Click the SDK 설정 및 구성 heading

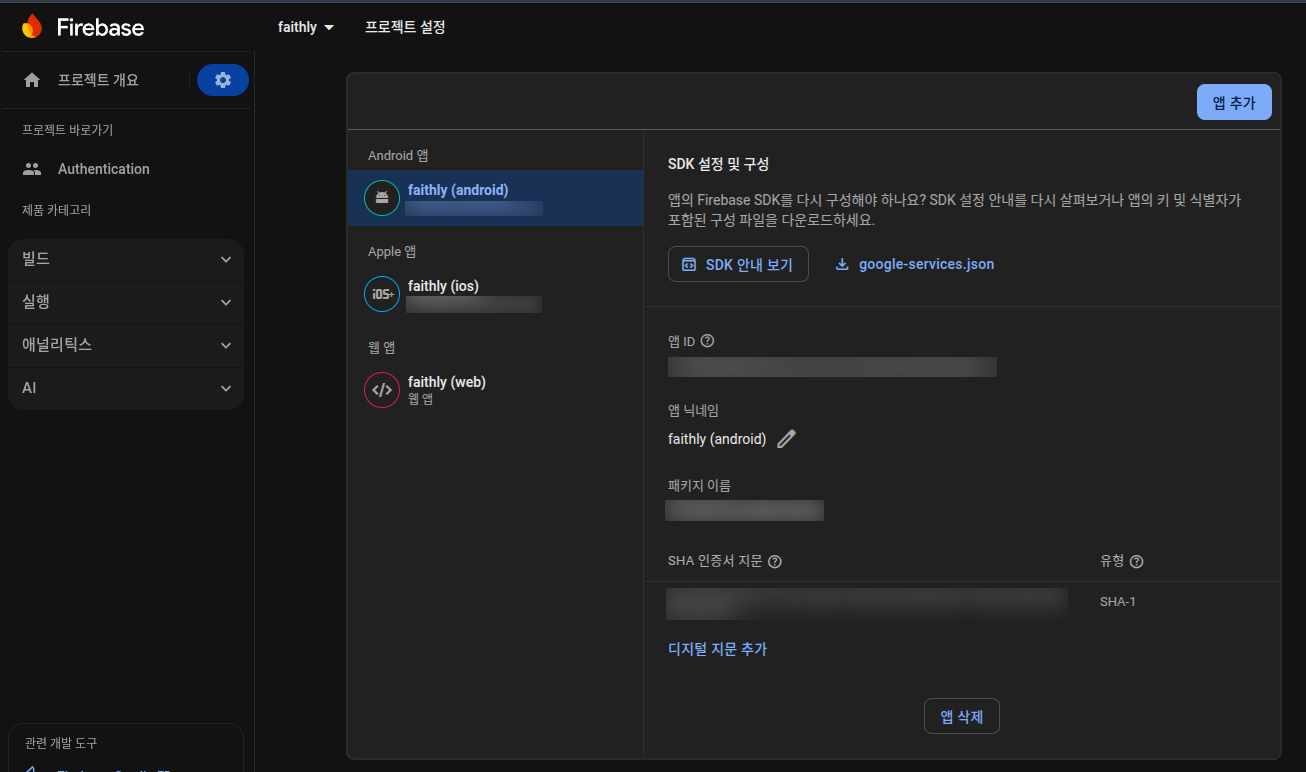pyautogui.click(x=718, y=164)
